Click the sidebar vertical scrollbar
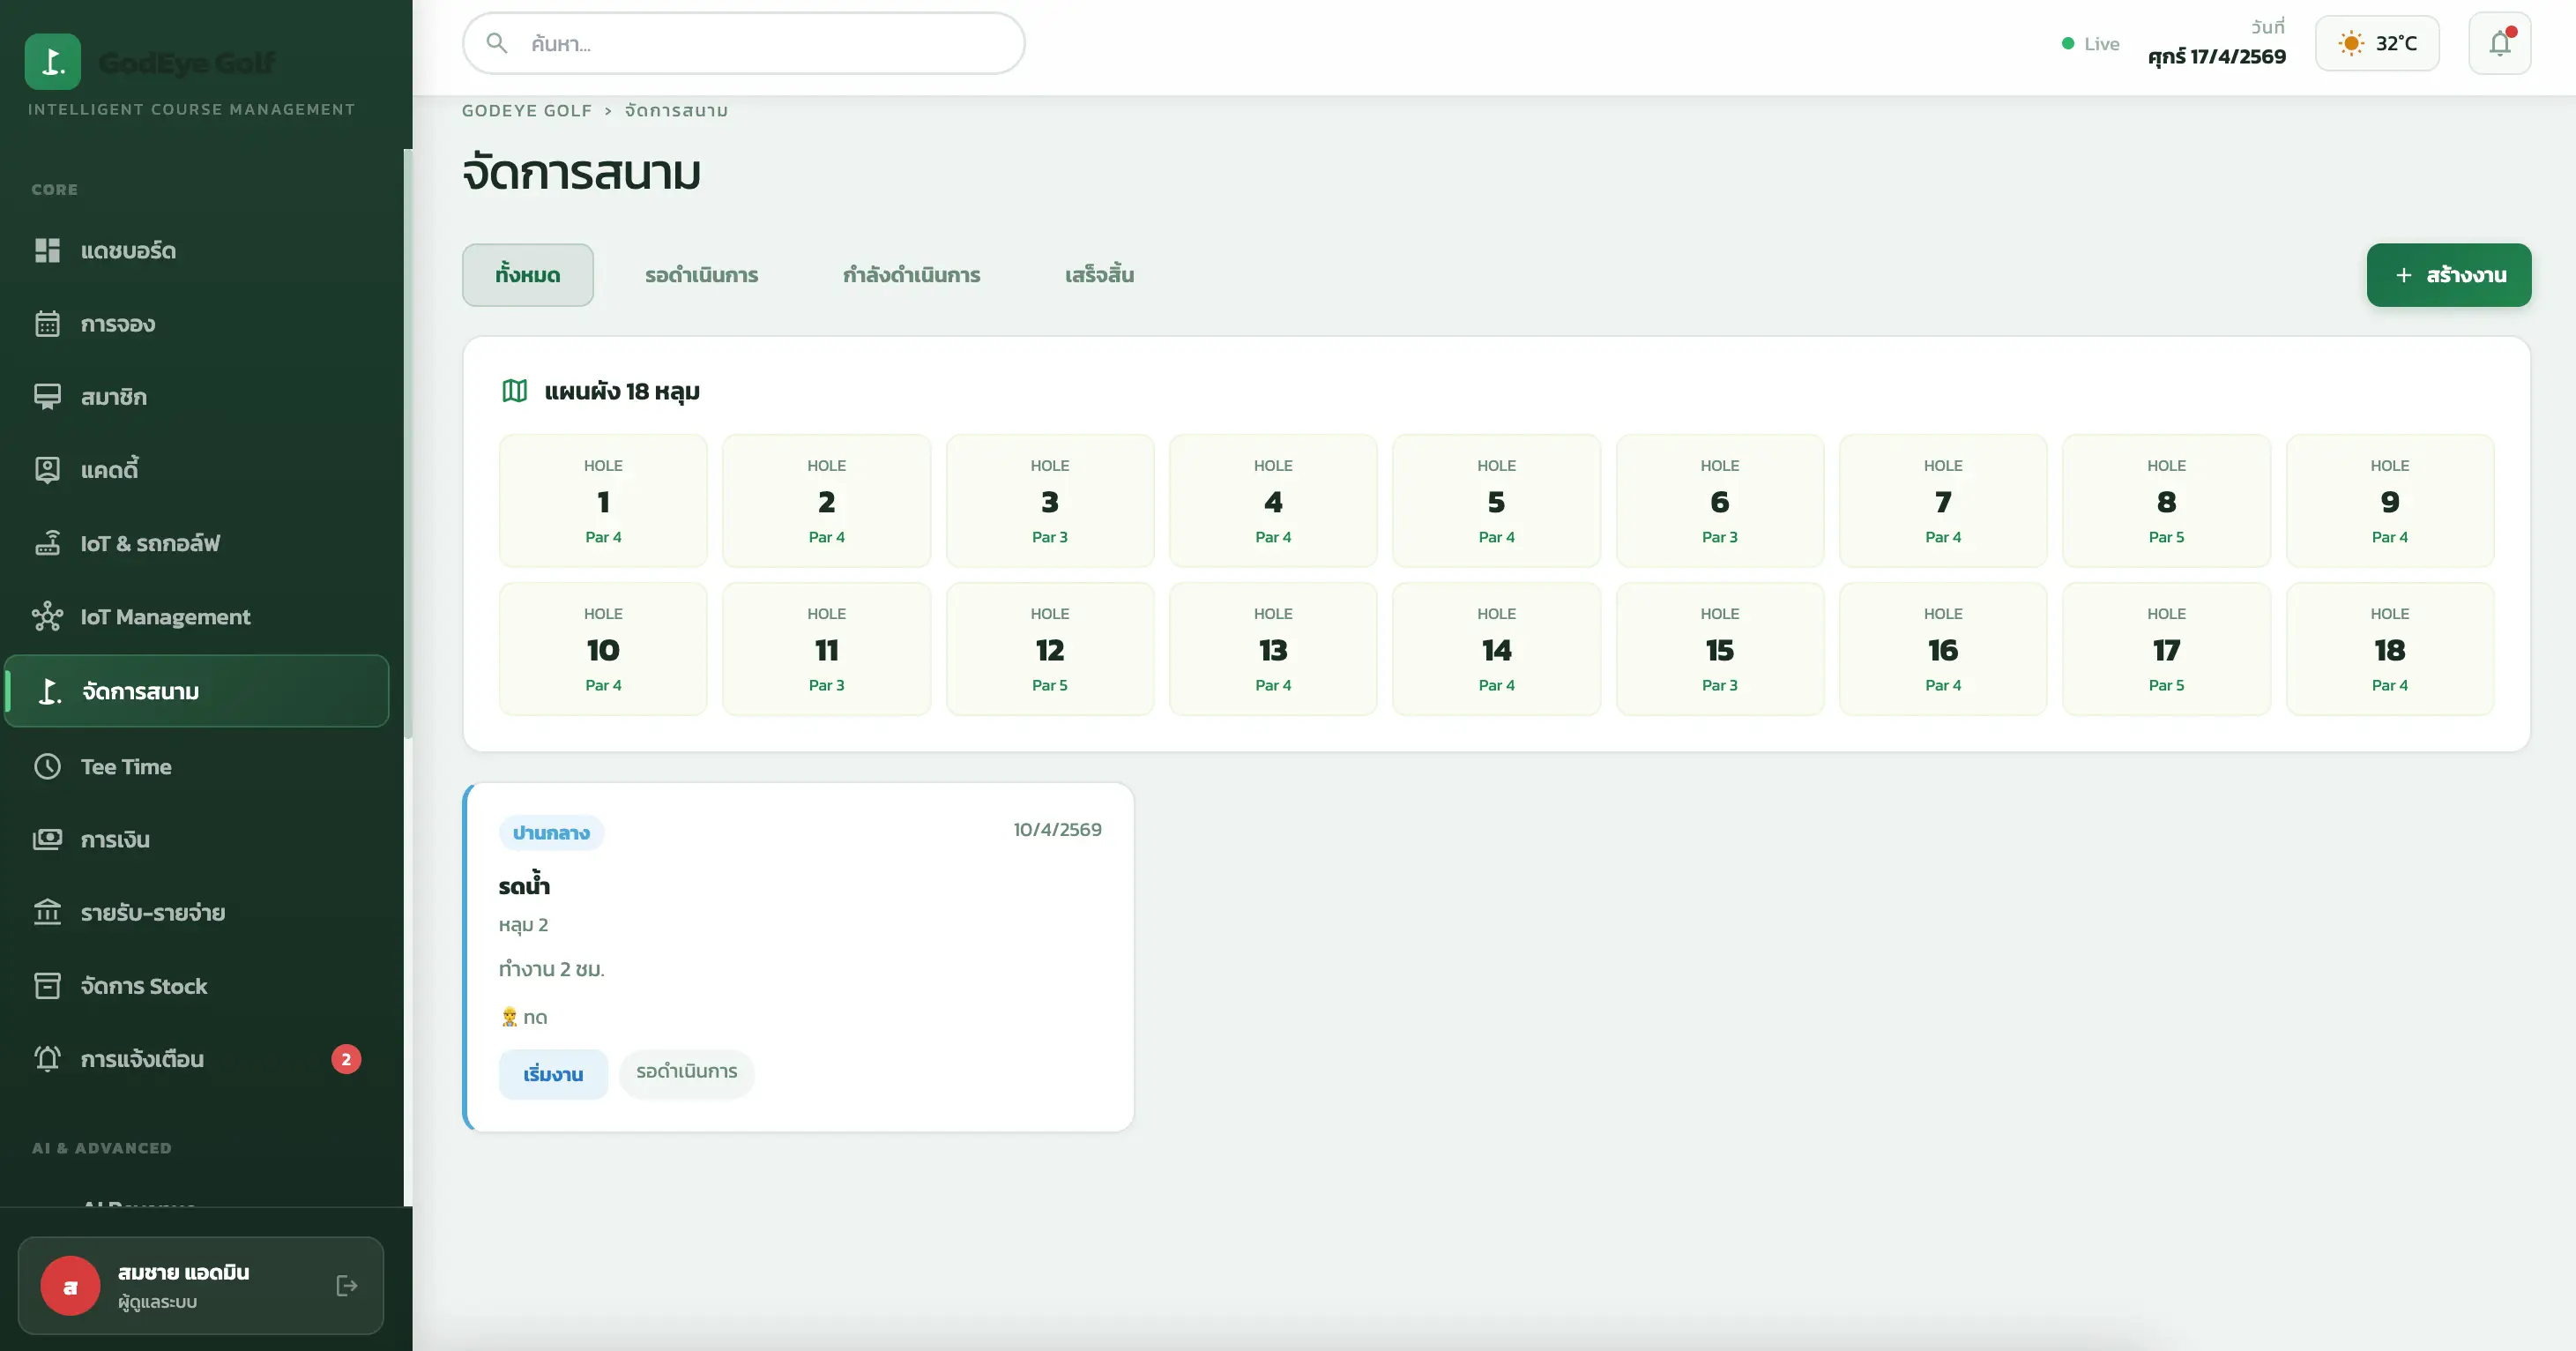 pos(408,445)
